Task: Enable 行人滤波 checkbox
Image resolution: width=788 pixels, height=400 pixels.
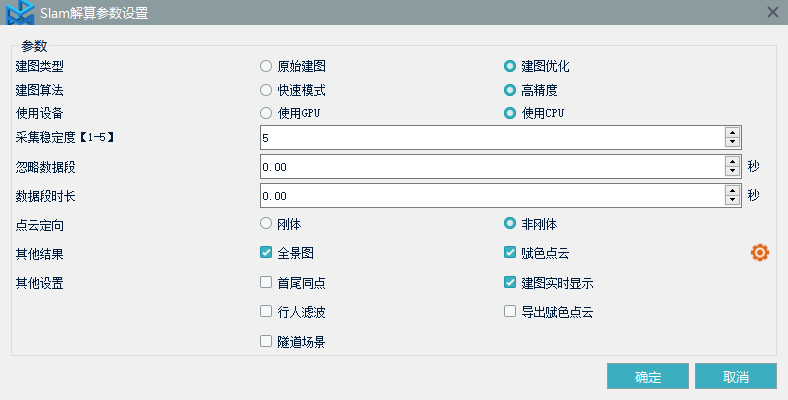Action: click(x=266, y=311)
